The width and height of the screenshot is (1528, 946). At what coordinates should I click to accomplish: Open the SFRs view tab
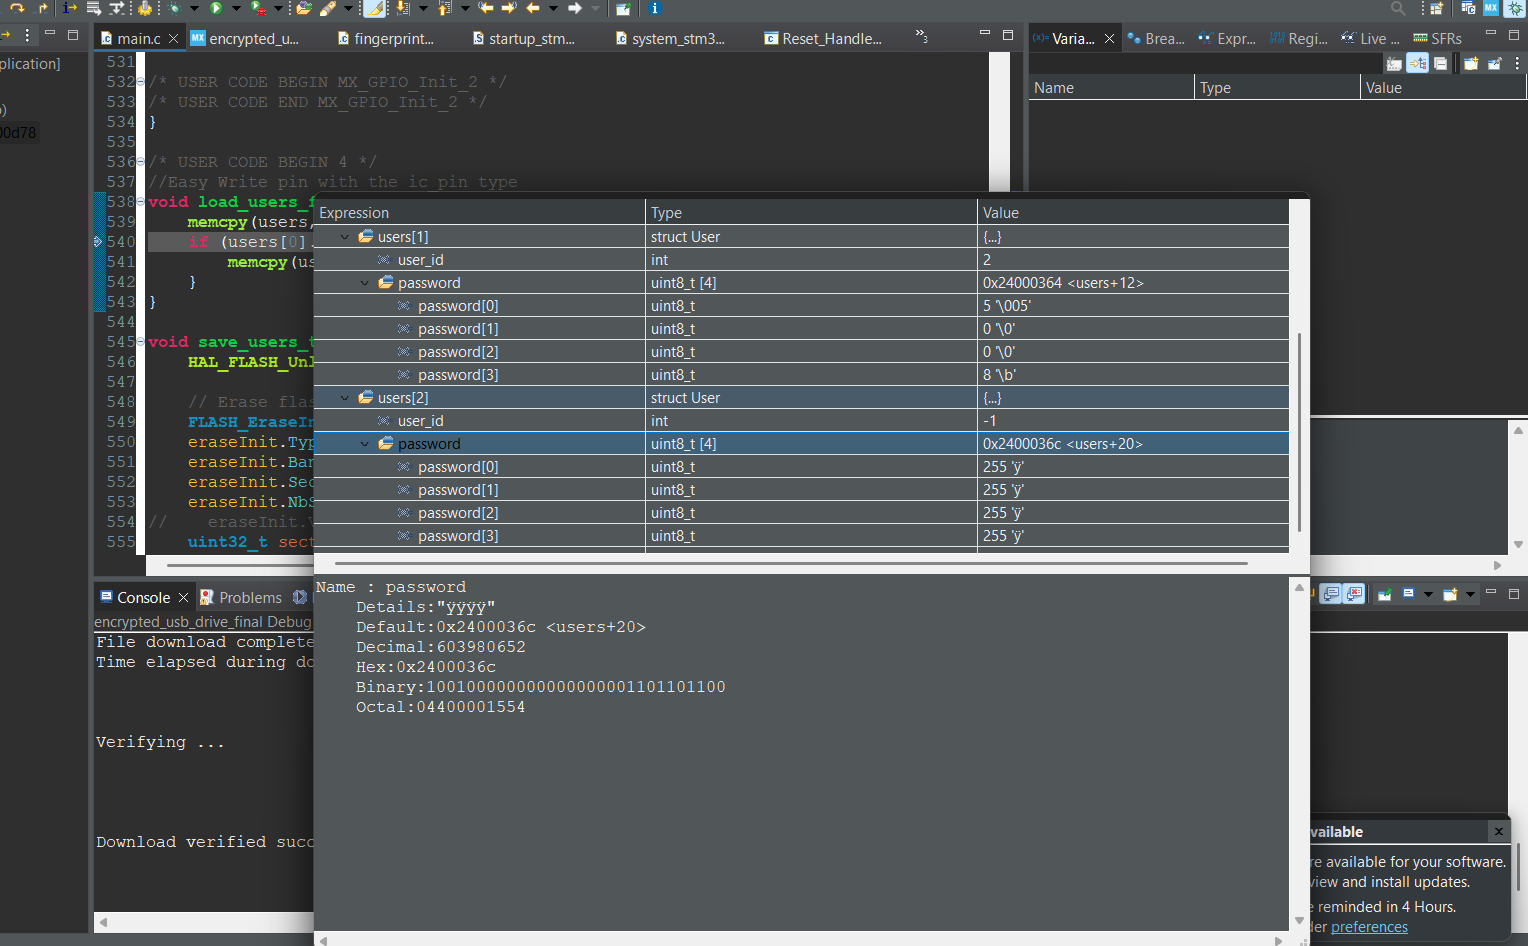pos(1438,39)
